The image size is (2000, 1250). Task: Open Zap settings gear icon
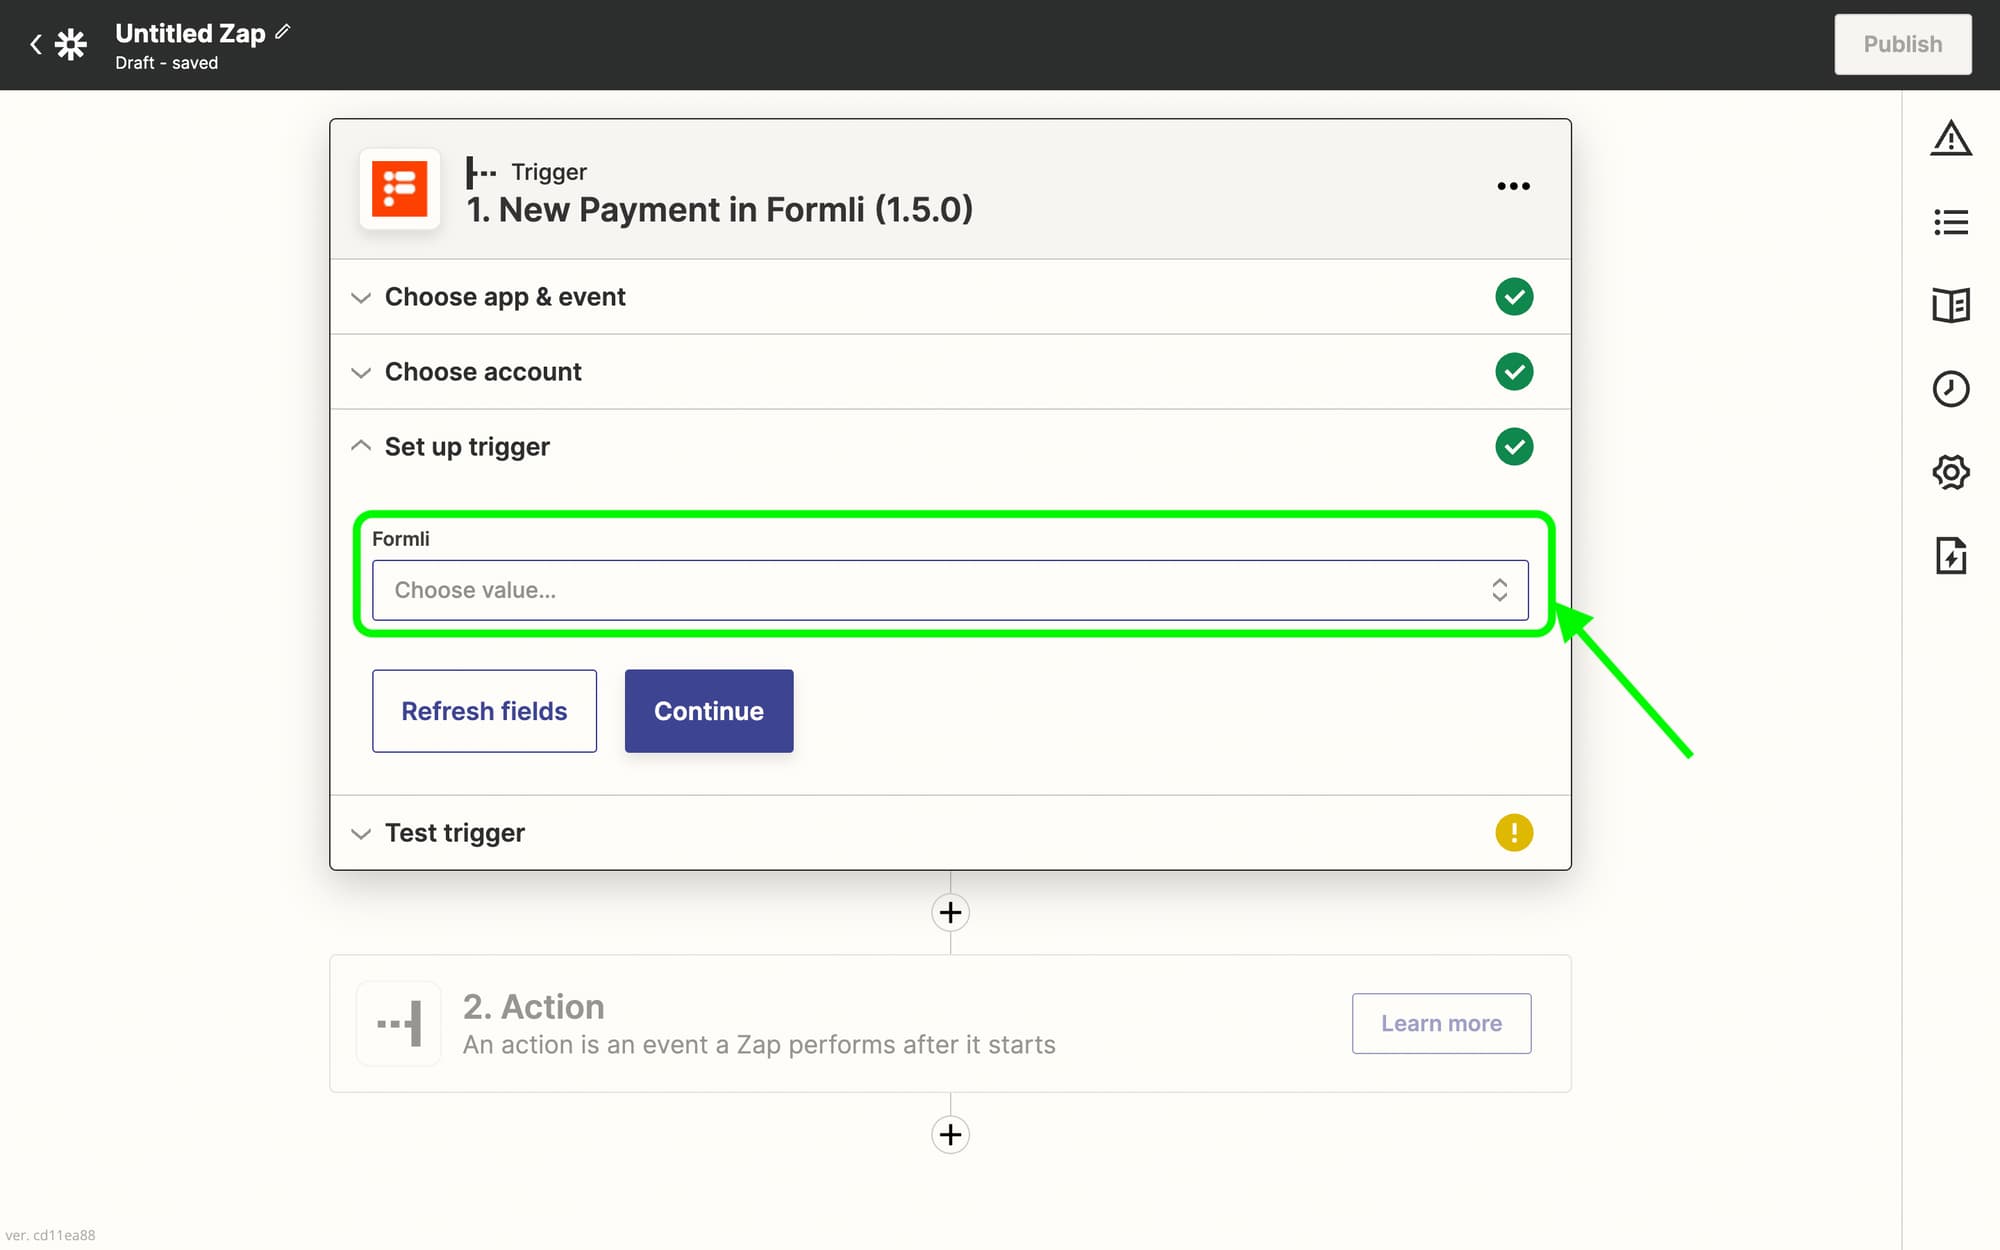tap(1950, 472)
